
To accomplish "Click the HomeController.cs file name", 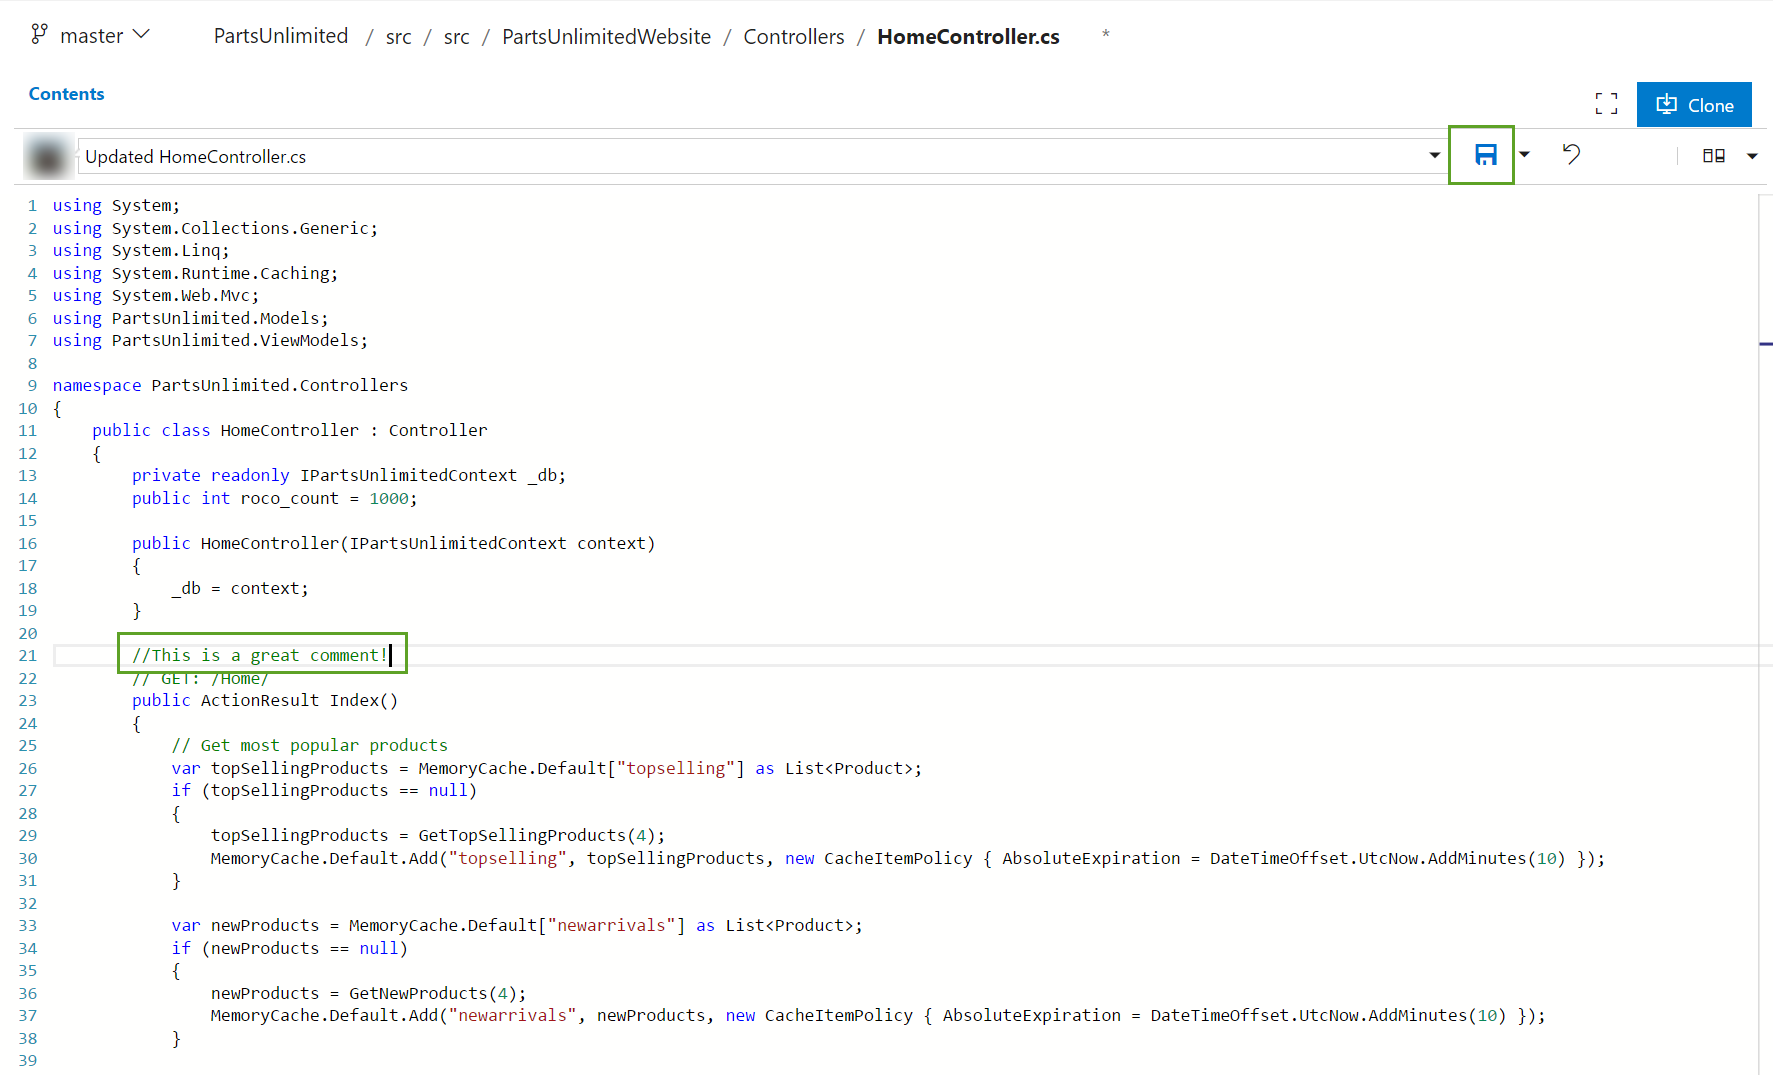I will click(968, 37).
